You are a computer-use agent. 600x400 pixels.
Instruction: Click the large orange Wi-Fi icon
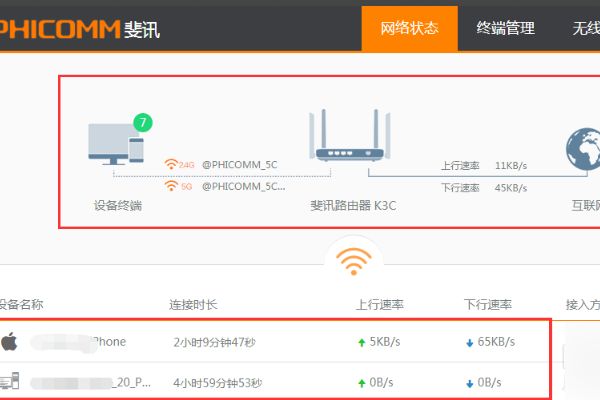[350, 260]
